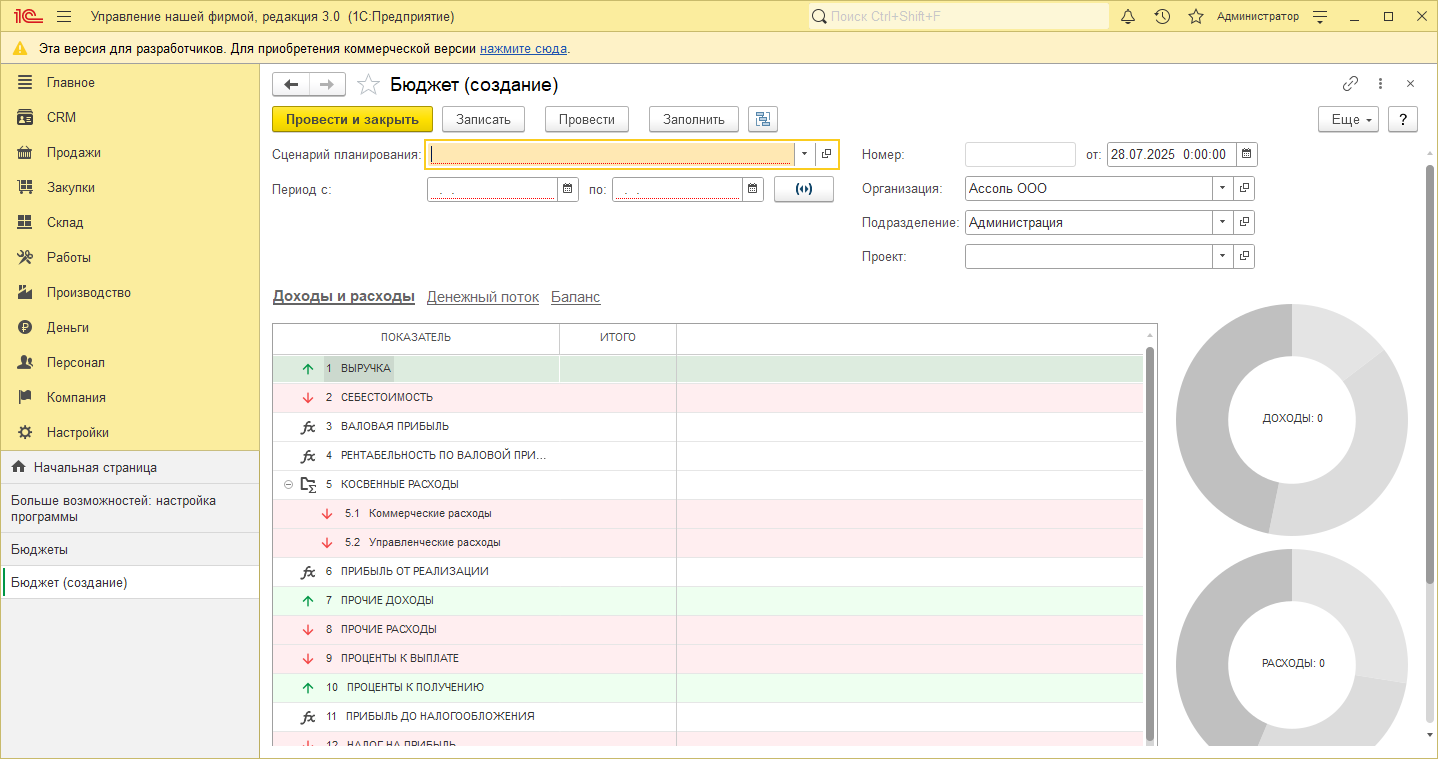Click the notifications bell icon
Viewport: 1438px width, 759px height.
pos(1128,17)
